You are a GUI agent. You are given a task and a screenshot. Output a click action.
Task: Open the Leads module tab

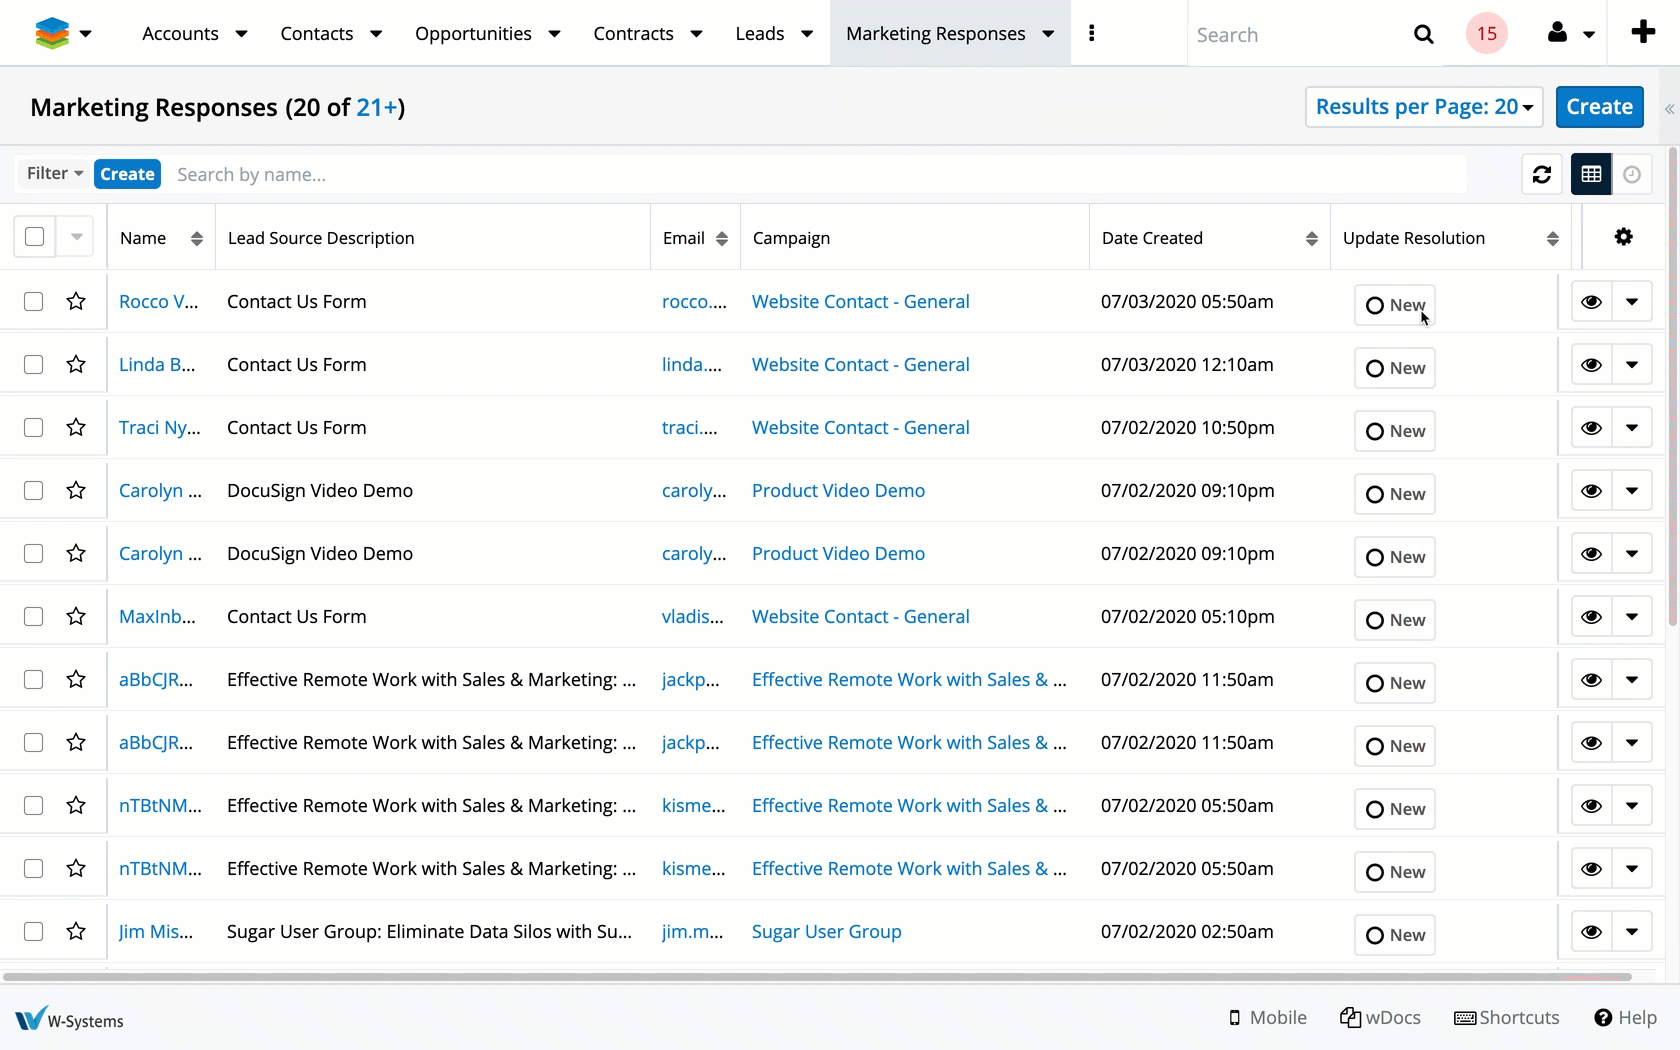pos(759,34)
